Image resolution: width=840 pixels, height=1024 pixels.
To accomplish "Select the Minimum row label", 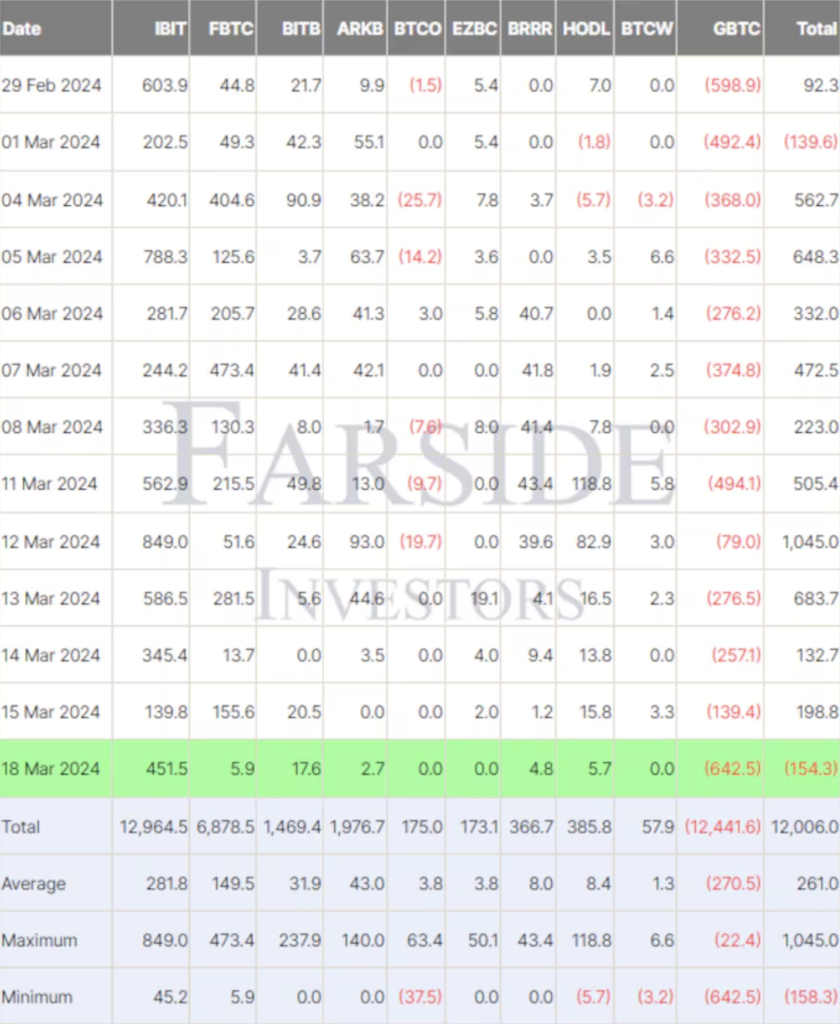I will click(37, 997).
